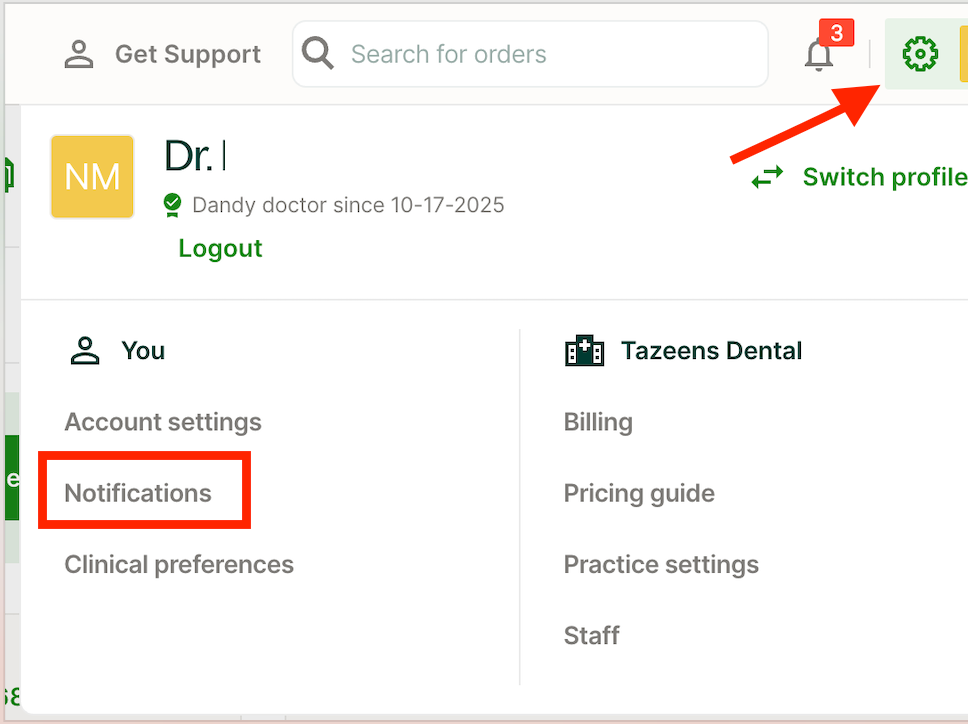
Task: Go to Billing
Action: tap(598, 422)
